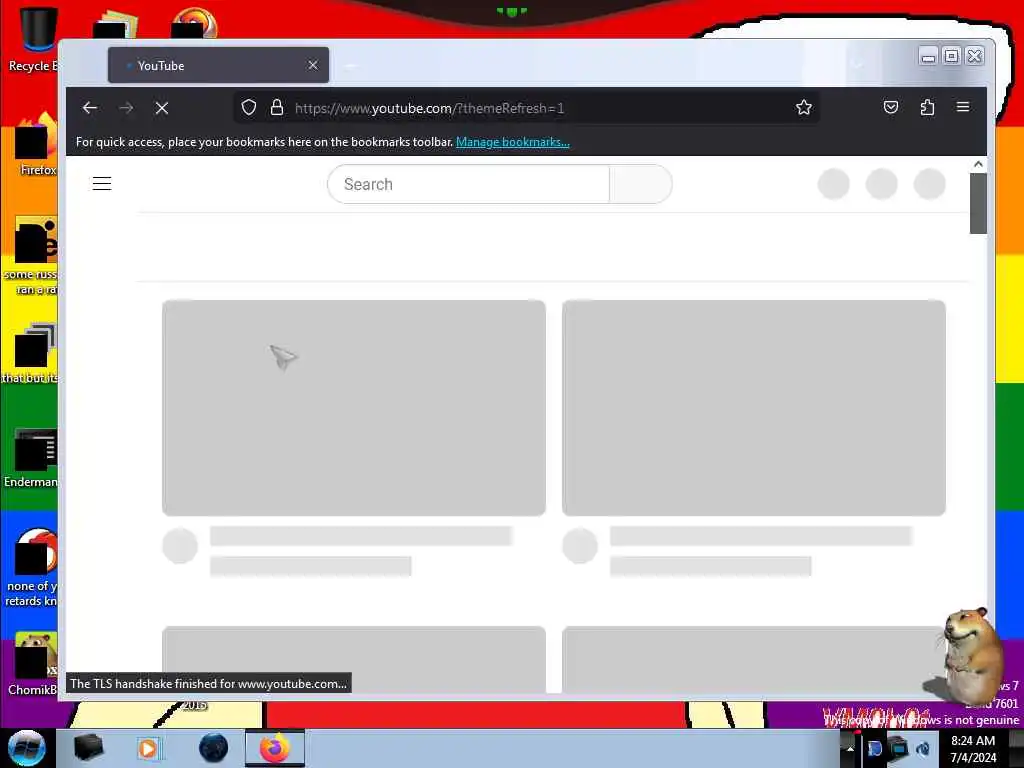Open Firefox from the taskbar

pos(275,748)
